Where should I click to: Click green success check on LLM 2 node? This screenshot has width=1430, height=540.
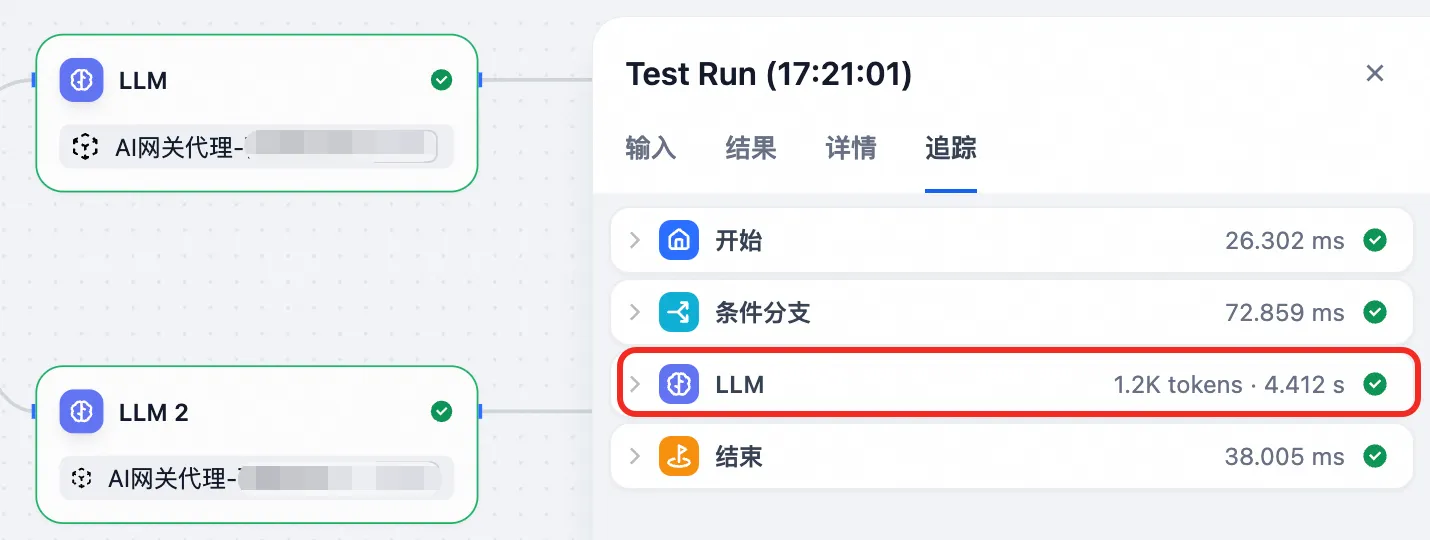441,412
